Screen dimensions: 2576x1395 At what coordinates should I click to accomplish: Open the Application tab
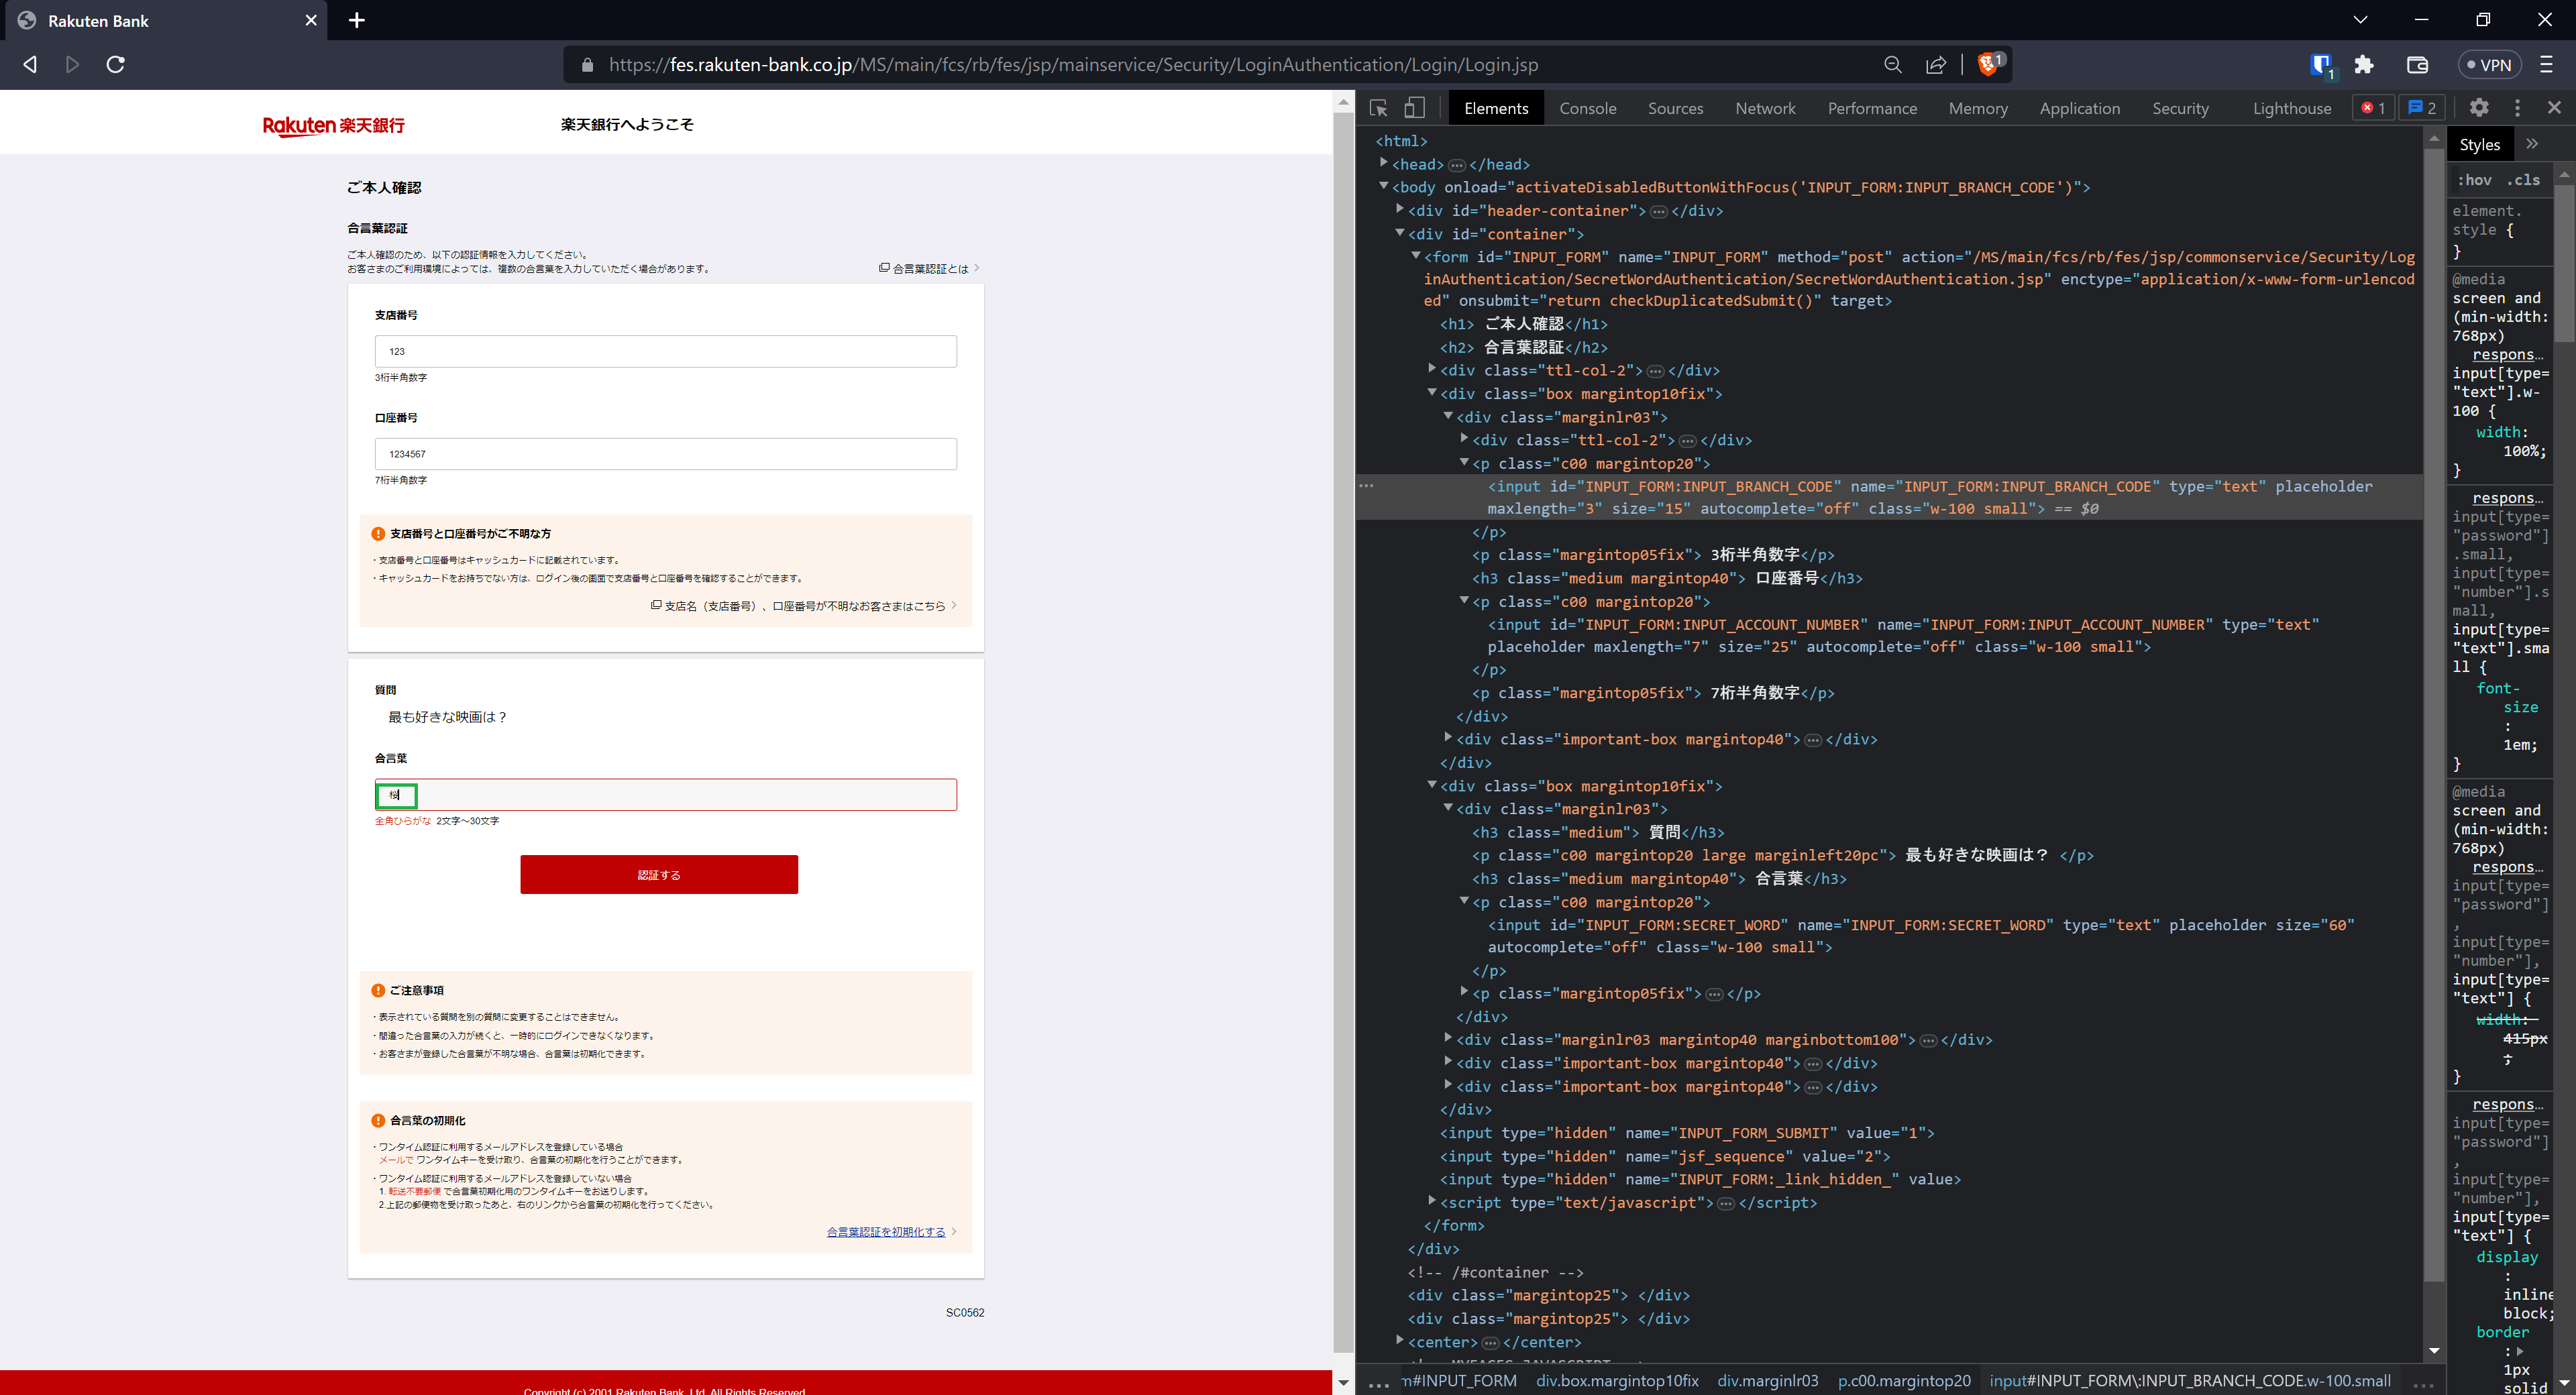(2079, 108)
